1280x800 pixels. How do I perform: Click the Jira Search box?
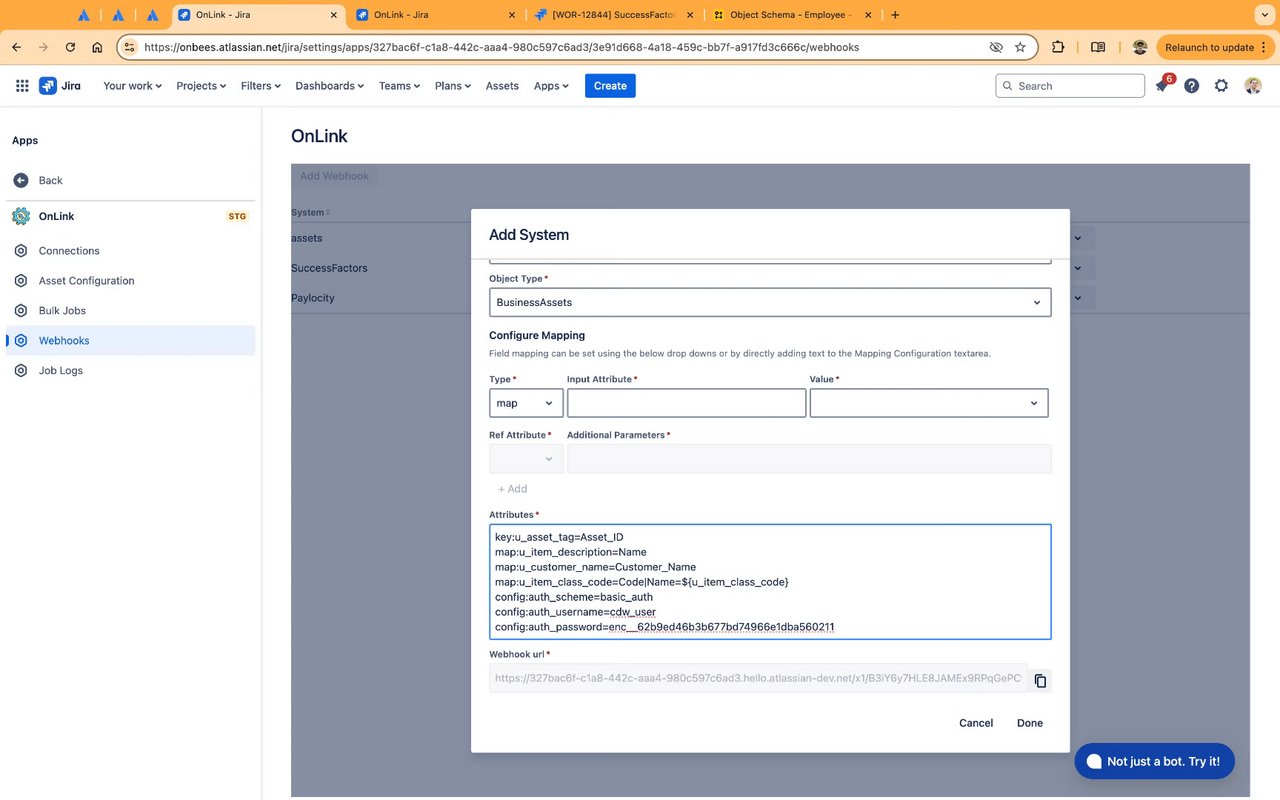pyautogui.click(x=1070, y=86)
